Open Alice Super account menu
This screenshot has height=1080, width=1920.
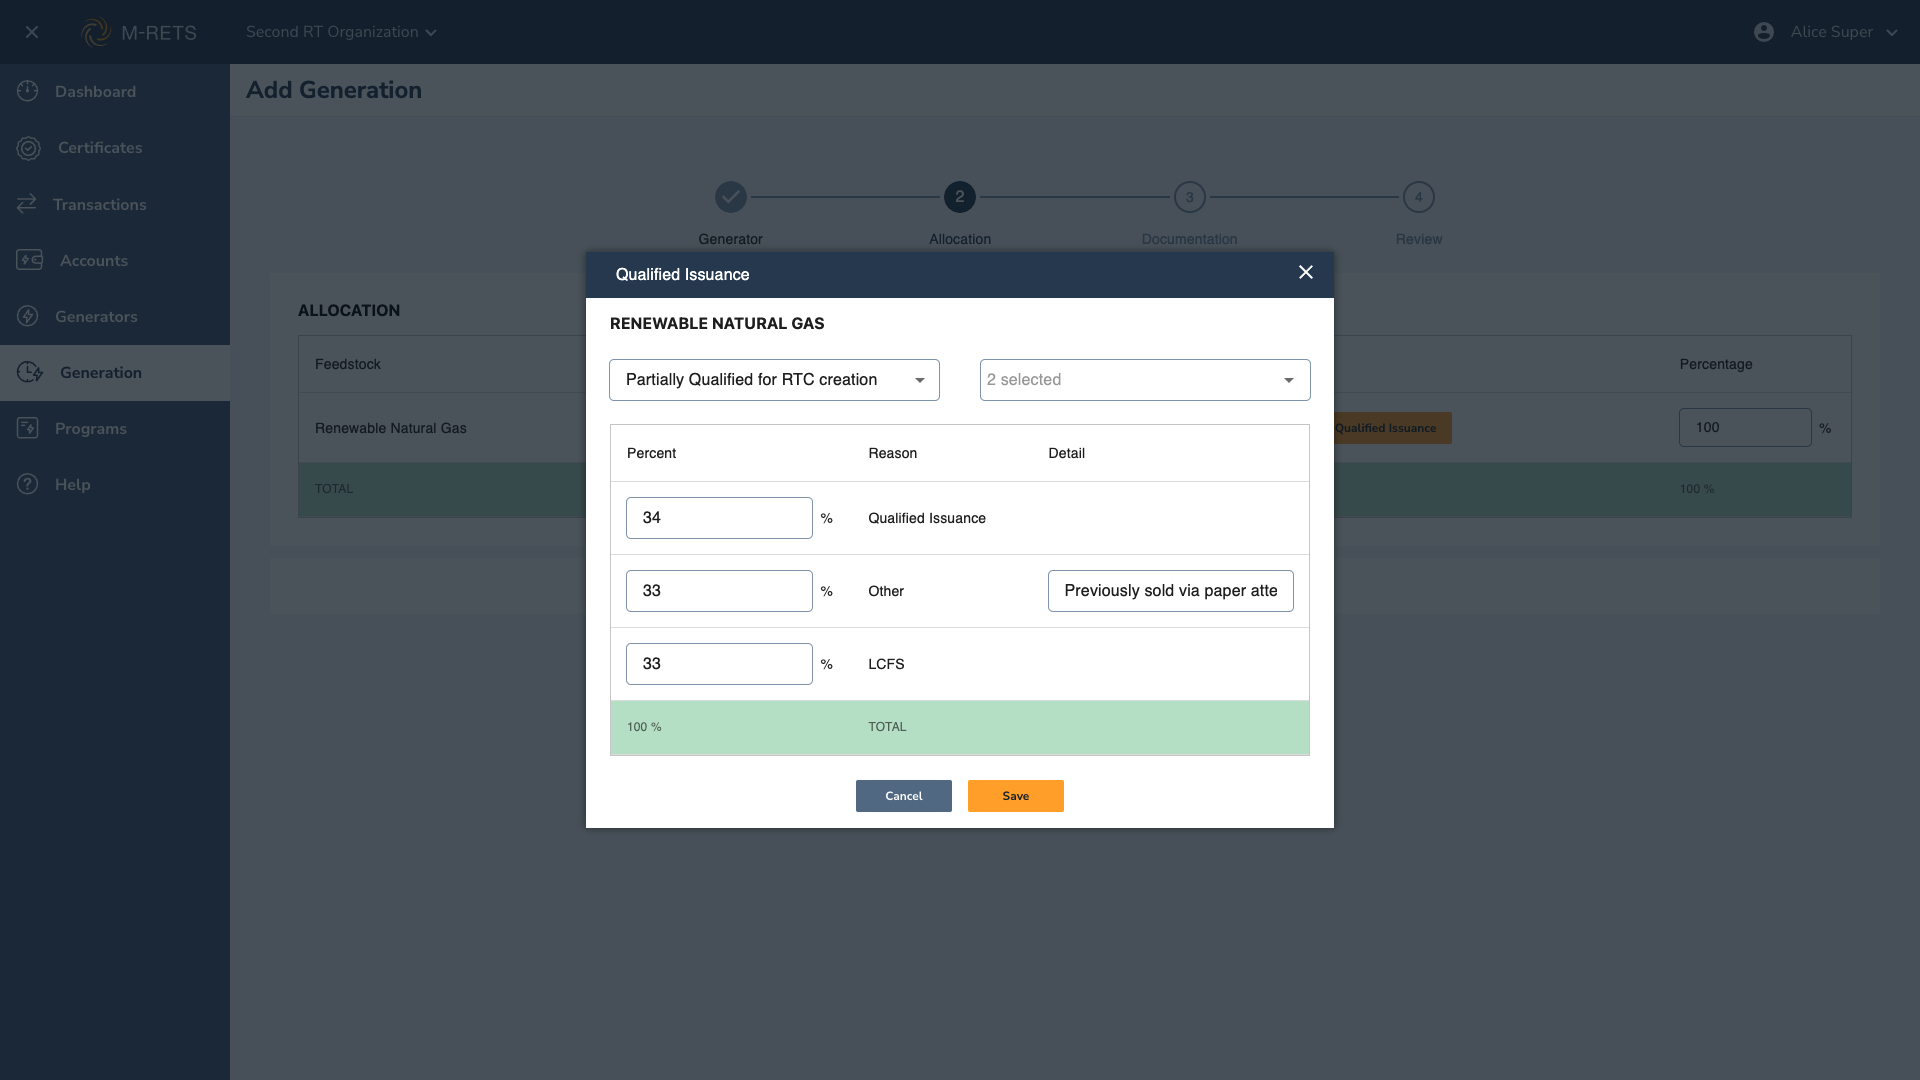pyautogui.click(x=1843, y=32)
